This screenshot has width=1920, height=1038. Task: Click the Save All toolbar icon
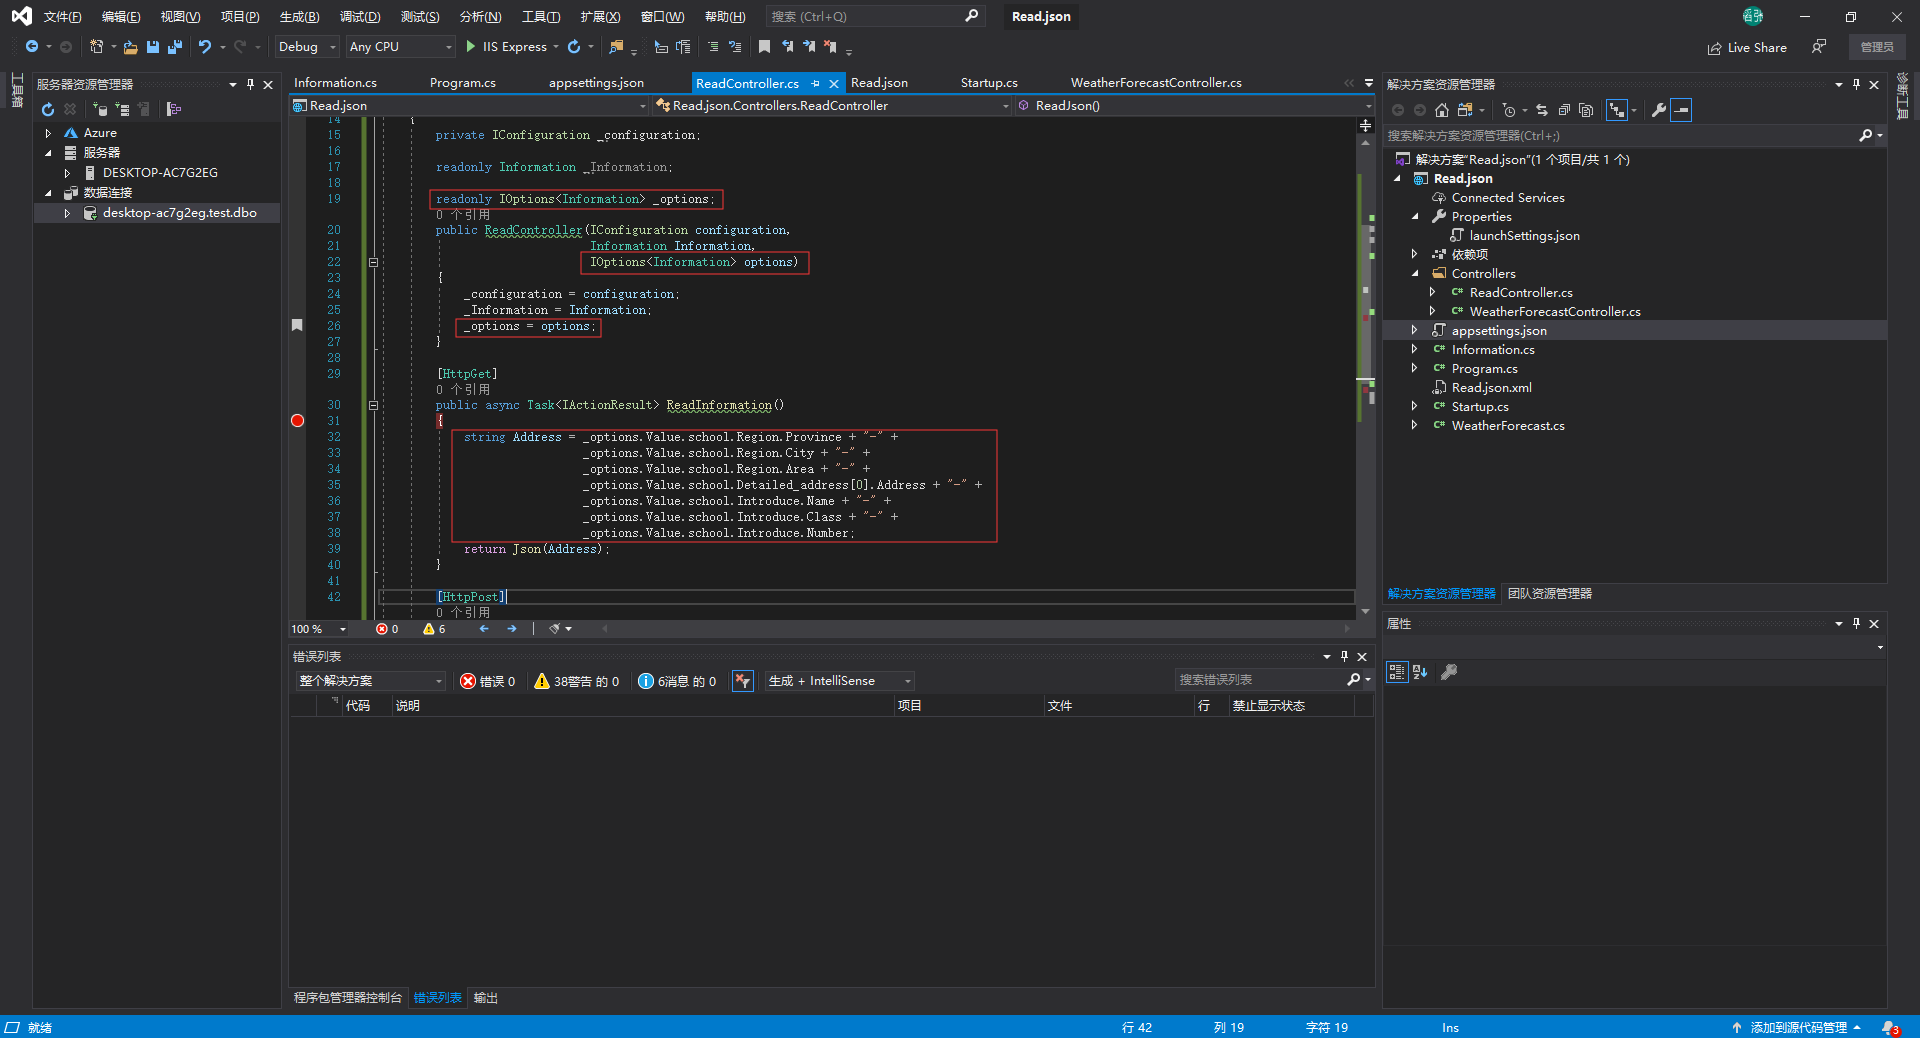[174, 47]
